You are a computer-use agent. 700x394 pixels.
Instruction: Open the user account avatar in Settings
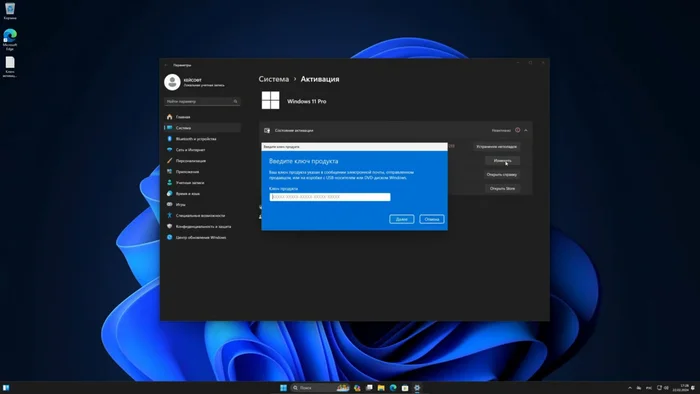tap(172, 82)
